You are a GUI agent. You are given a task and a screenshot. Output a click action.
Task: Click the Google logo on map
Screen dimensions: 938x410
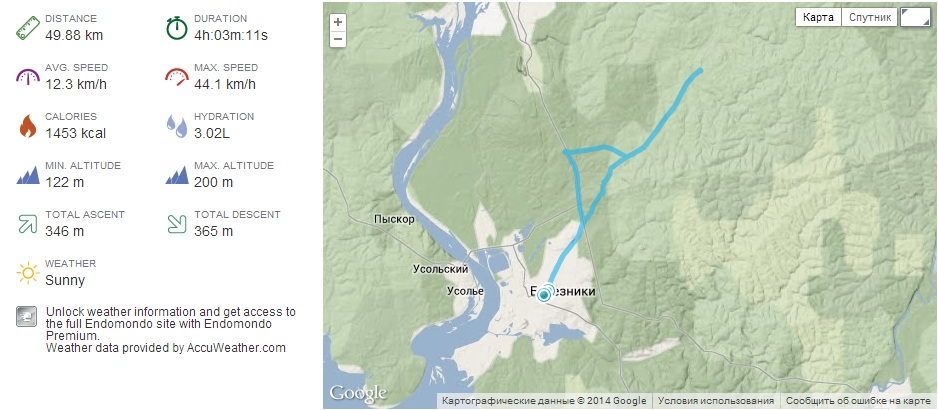tap(356, 393)
